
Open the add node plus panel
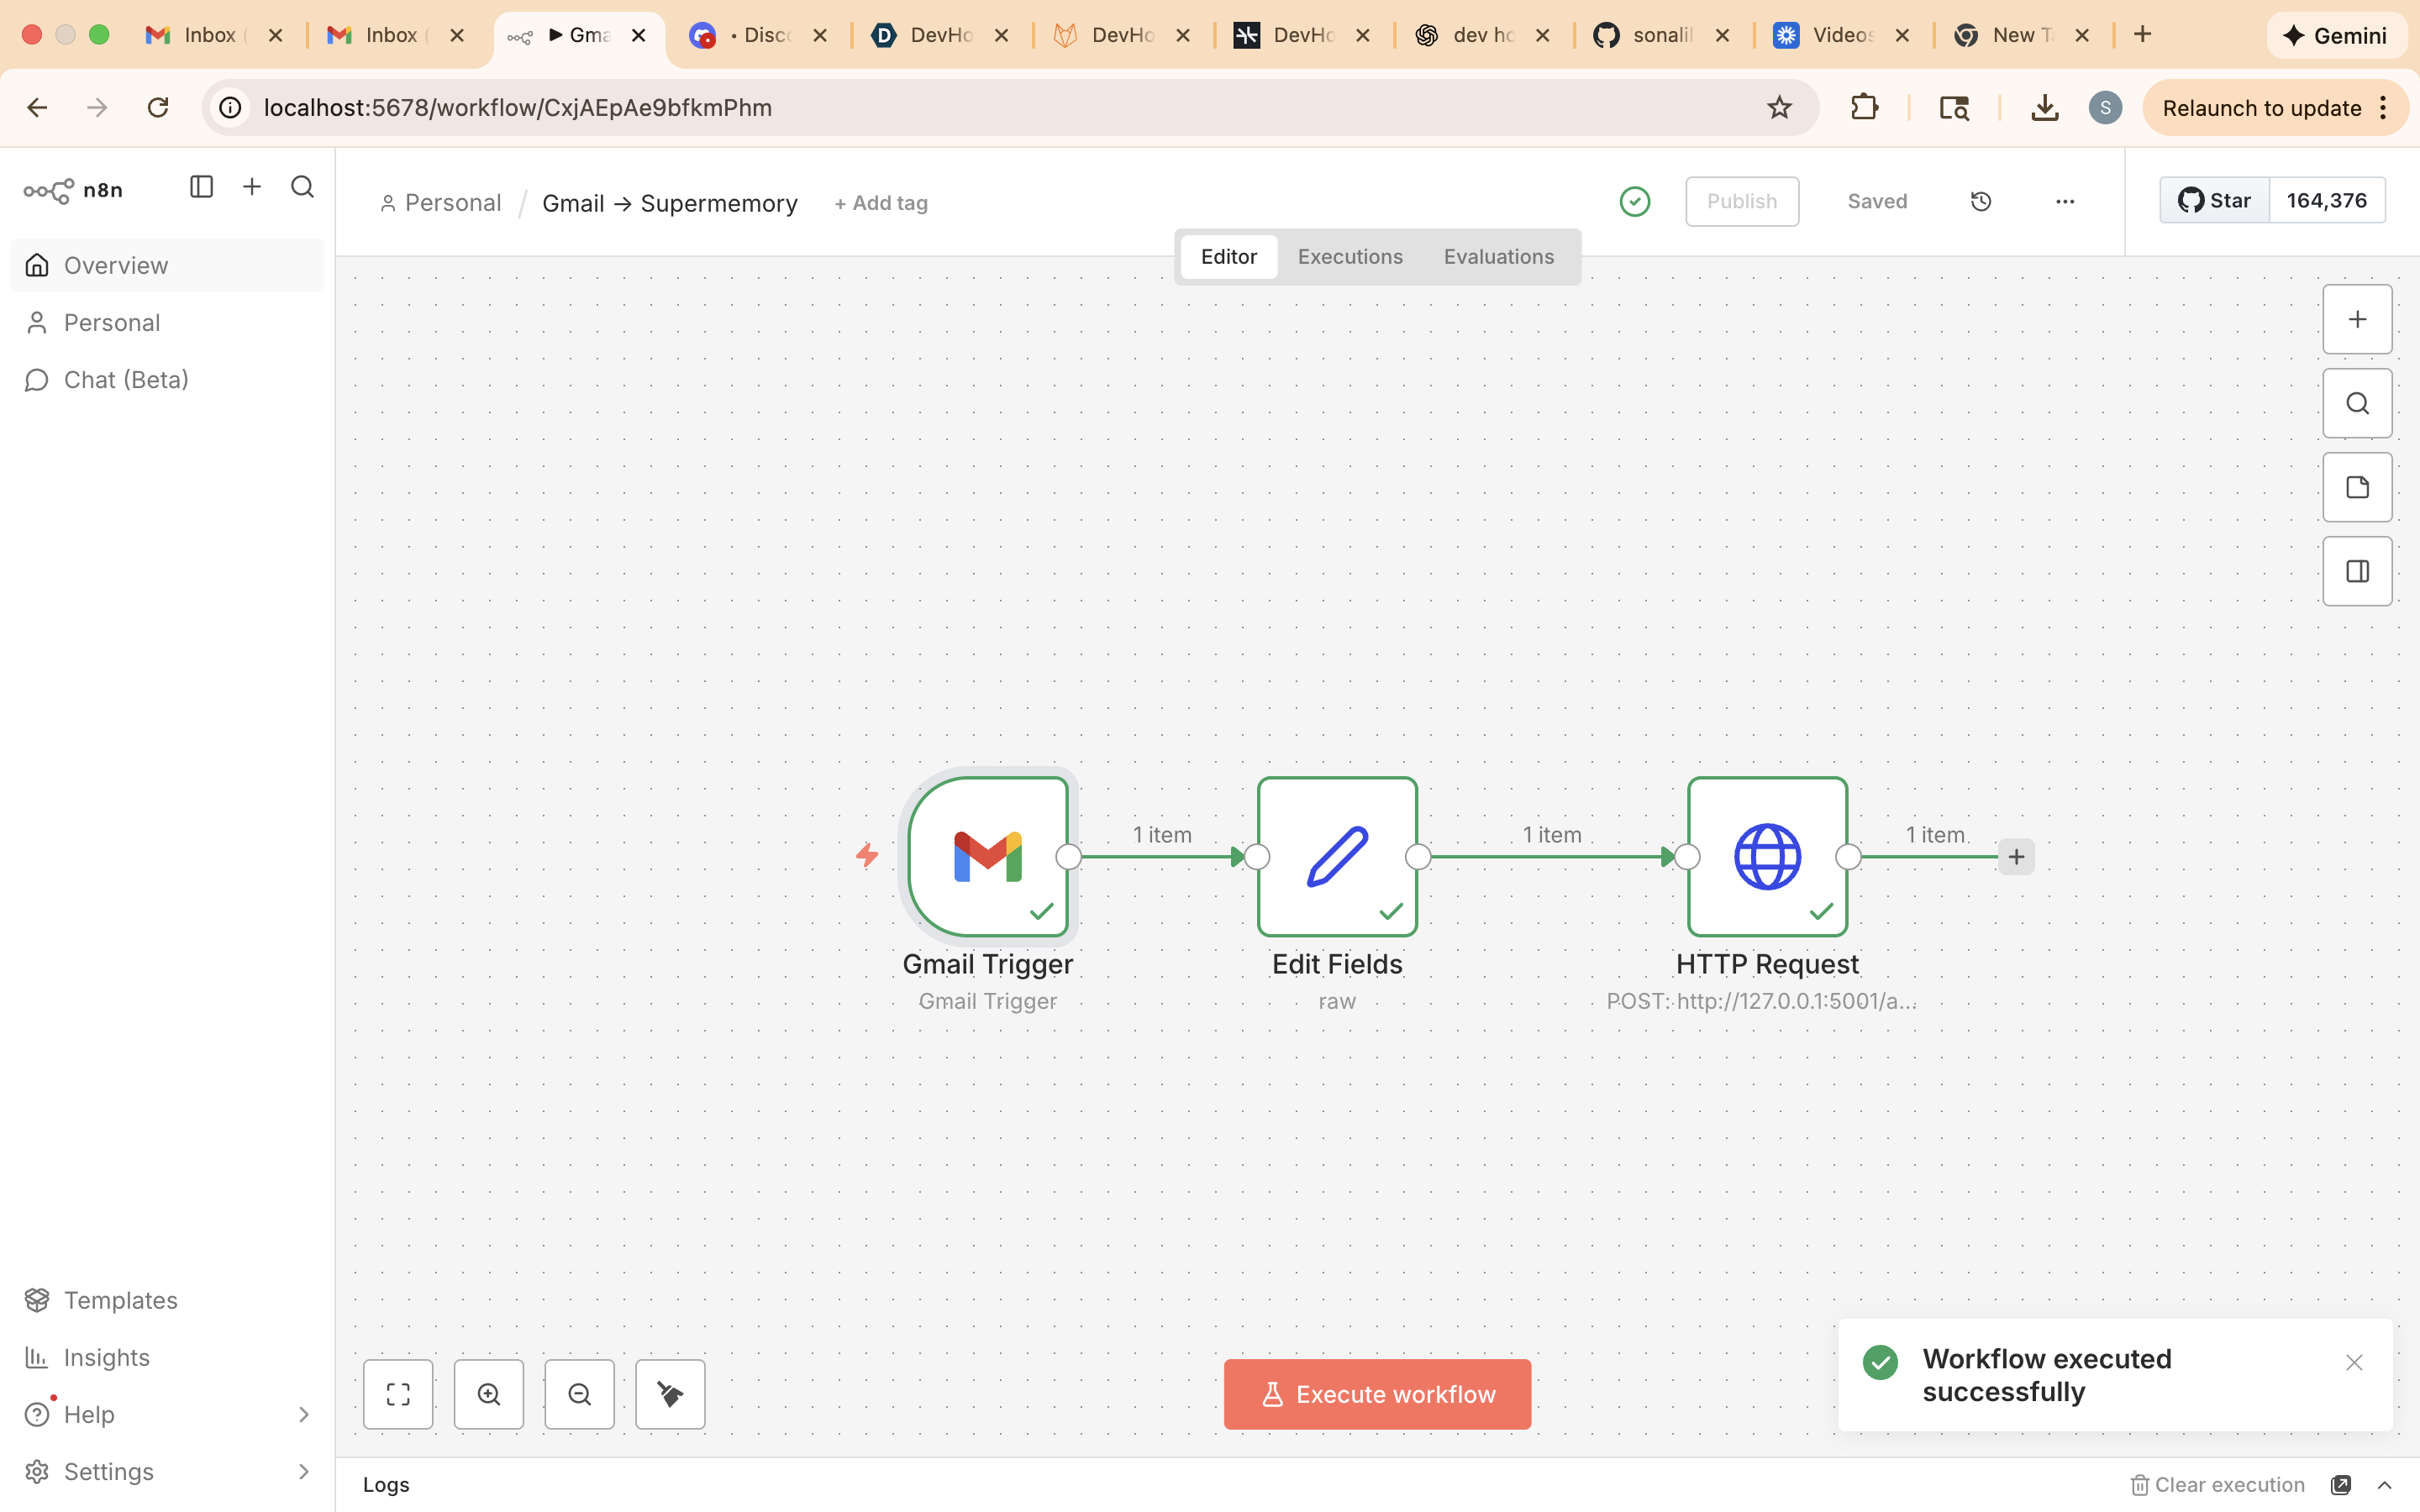point(2357,320)
